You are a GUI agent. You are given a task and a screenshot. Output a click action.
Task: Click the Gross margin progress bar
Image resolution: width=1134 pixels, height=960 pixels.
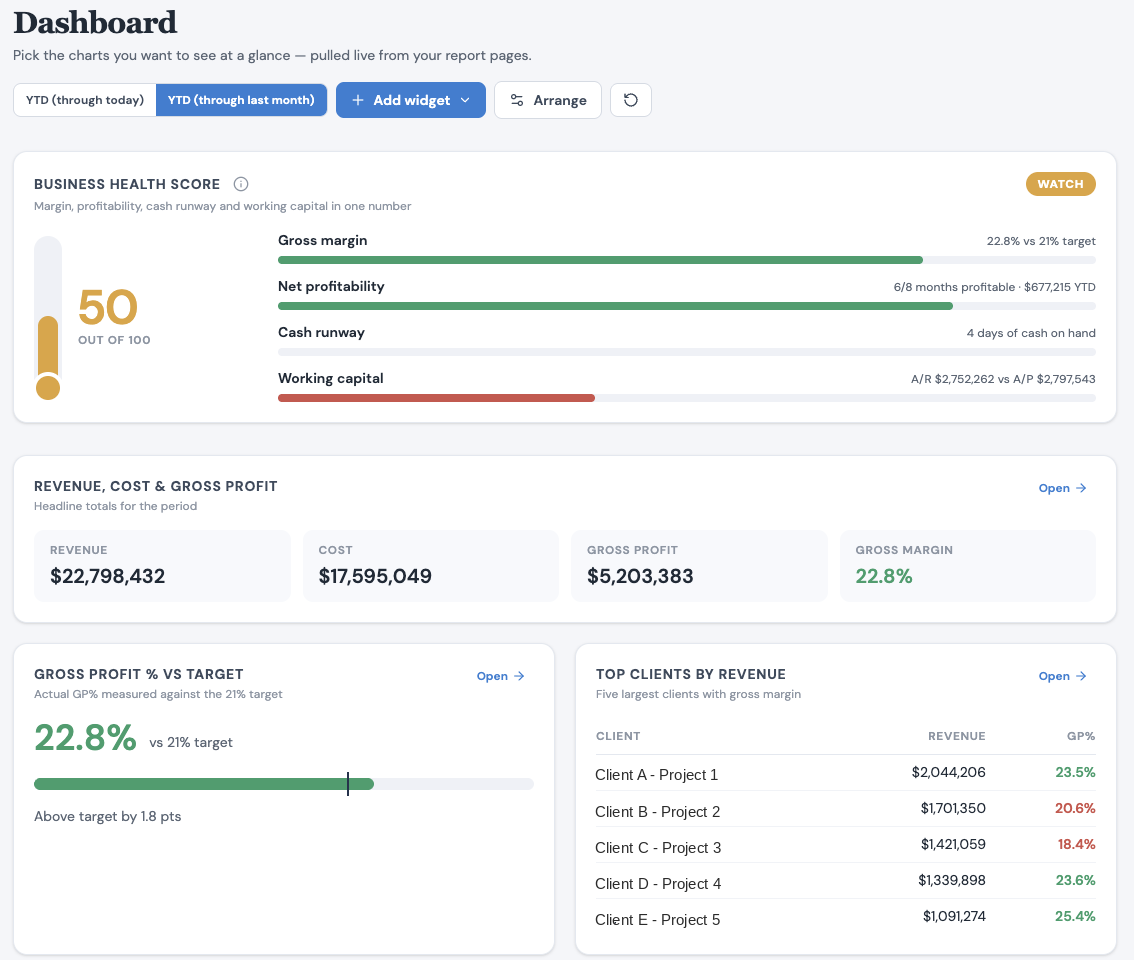[686, 260]
